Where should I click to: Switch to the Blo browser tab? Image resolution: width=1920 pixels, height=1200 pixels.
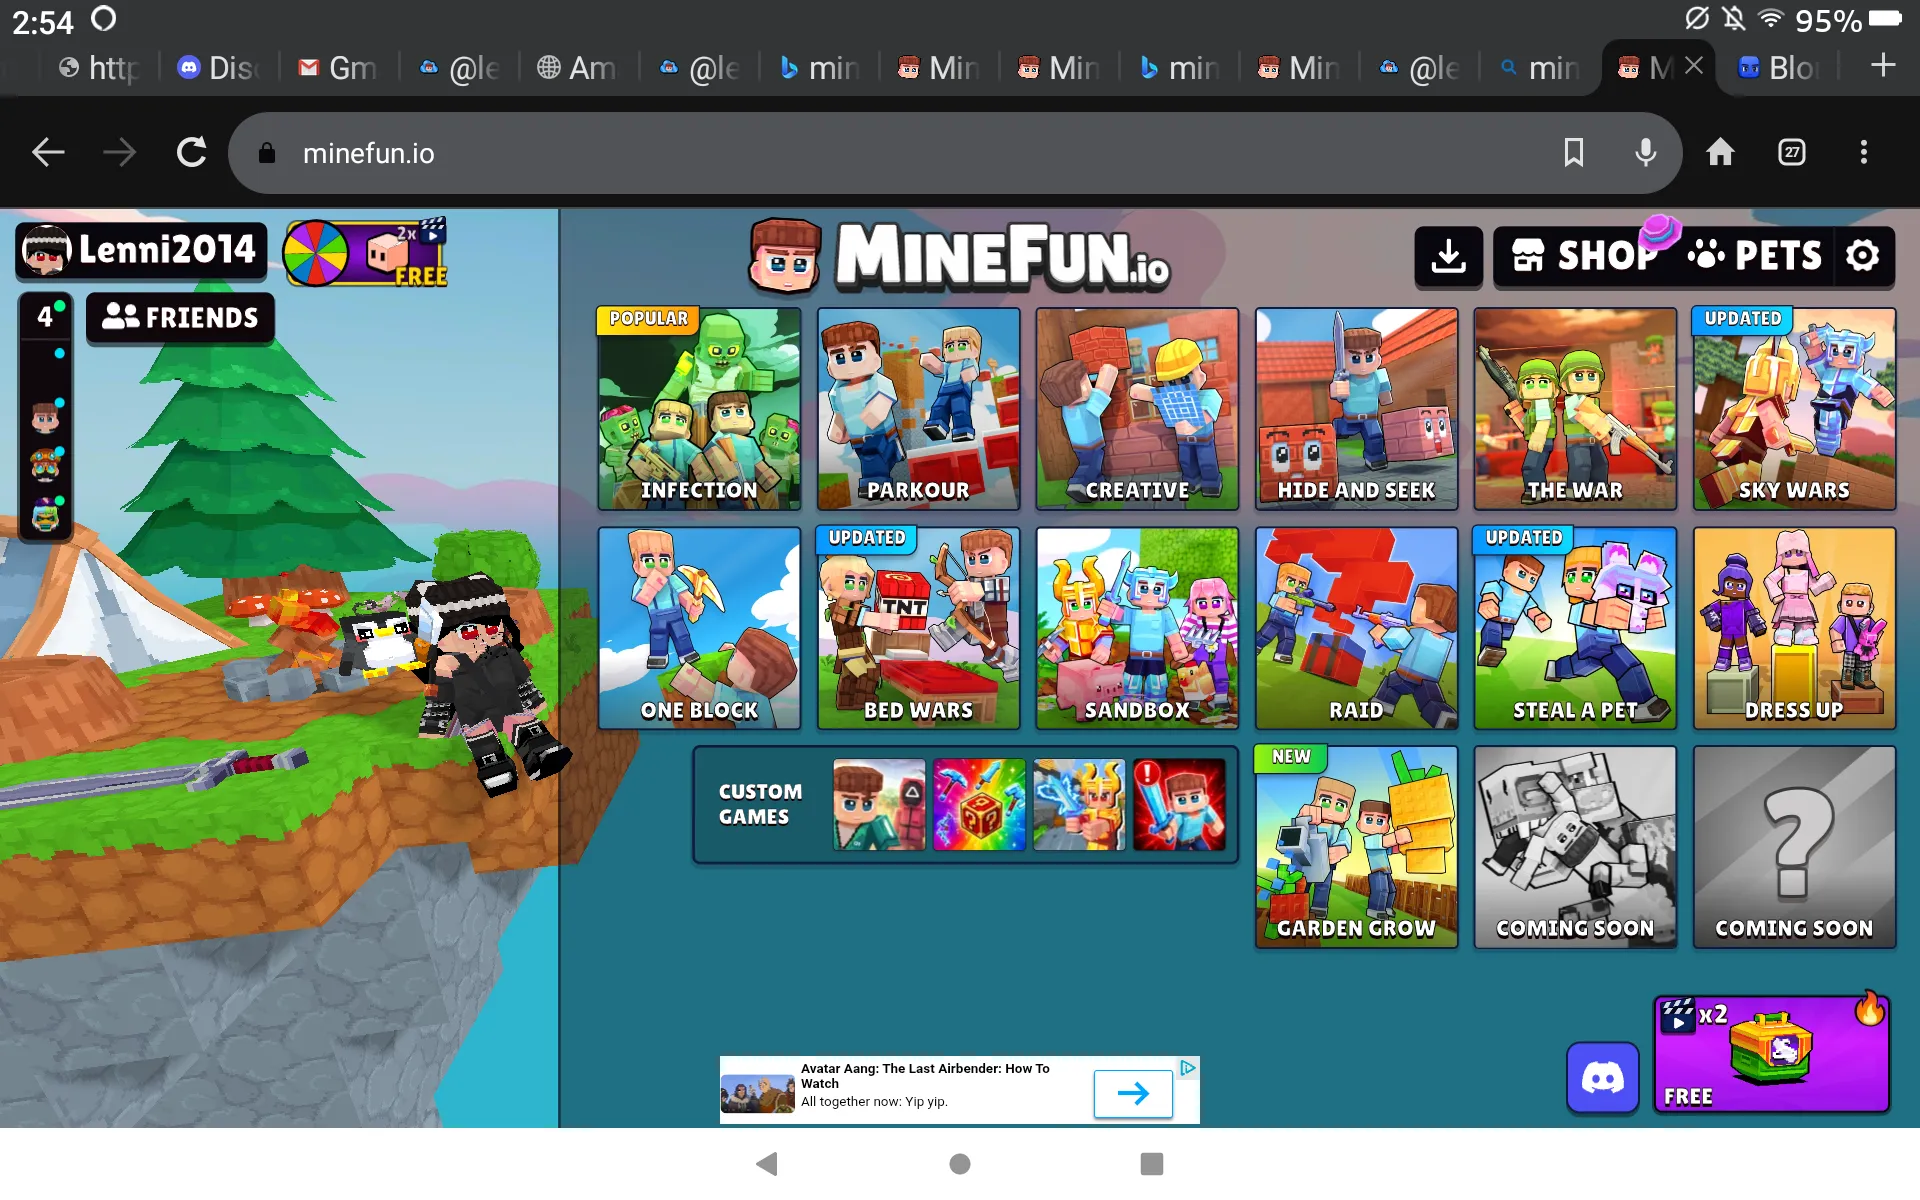[x=1779, y=68]
